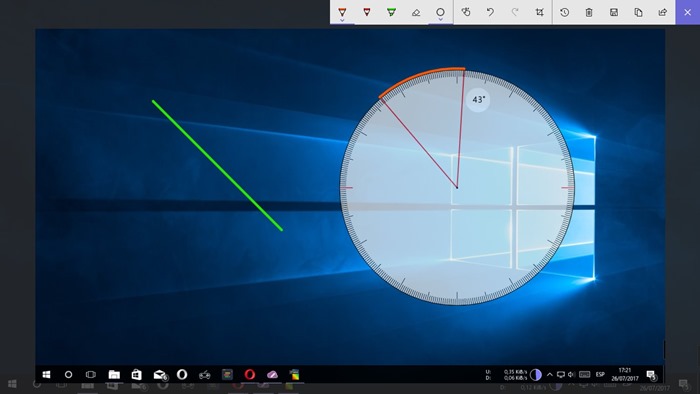This screenshot has height=394, width=700.
Task: Share the sketch
Action: pyautogui.click(x=663, y=12)
